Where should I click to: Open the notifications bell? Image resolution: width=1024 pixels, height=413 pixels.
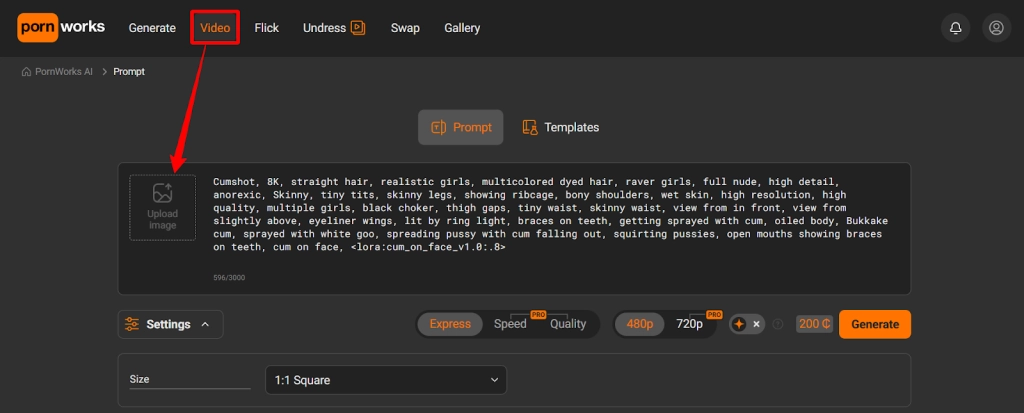tap(955, 28)
